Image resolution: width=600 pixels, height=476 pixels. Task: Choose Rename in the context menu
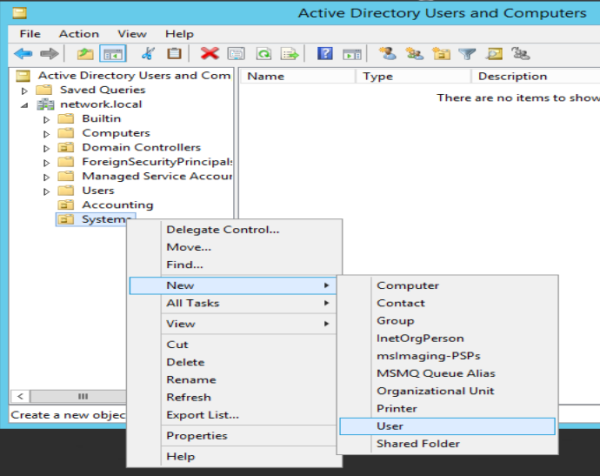[233, 380]
